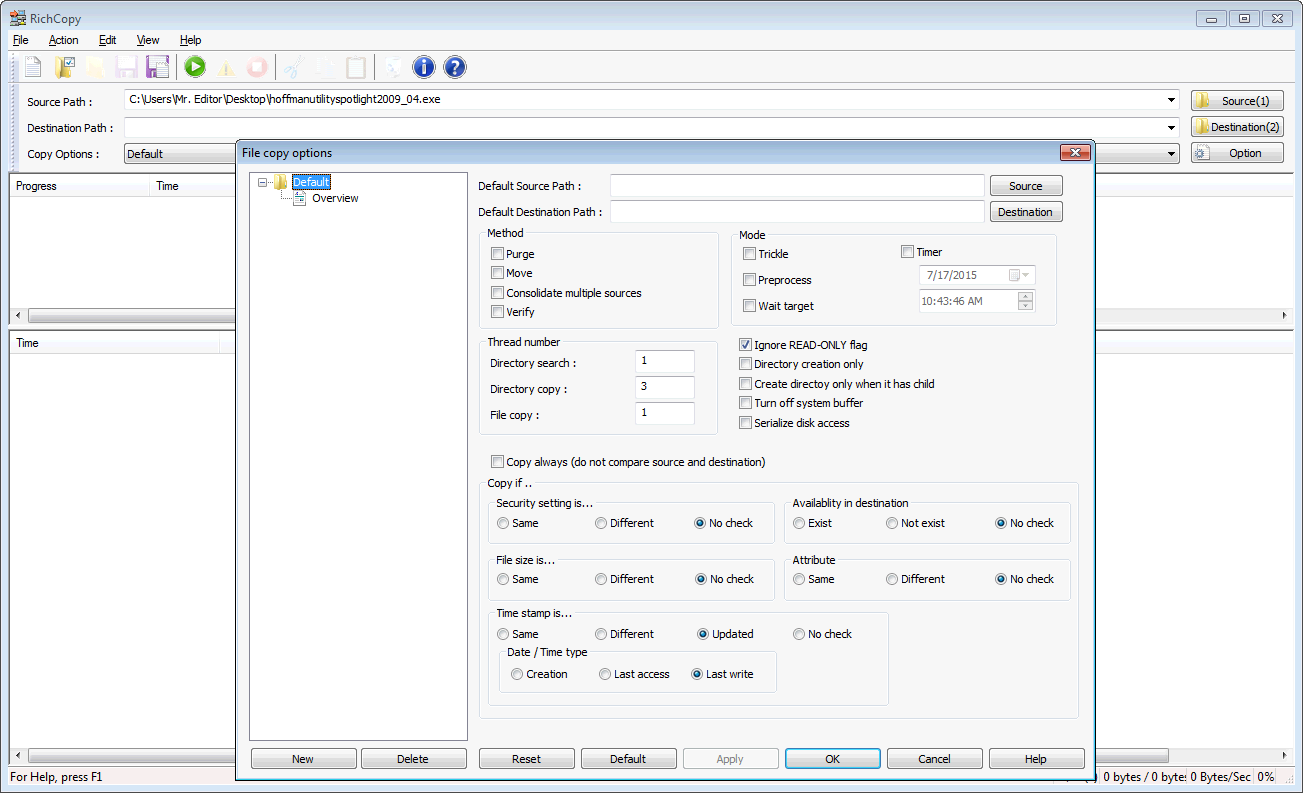Screen dimensions: 1303x793
Task: Click the Default button at dialog bottom
Action: point(628,759)
